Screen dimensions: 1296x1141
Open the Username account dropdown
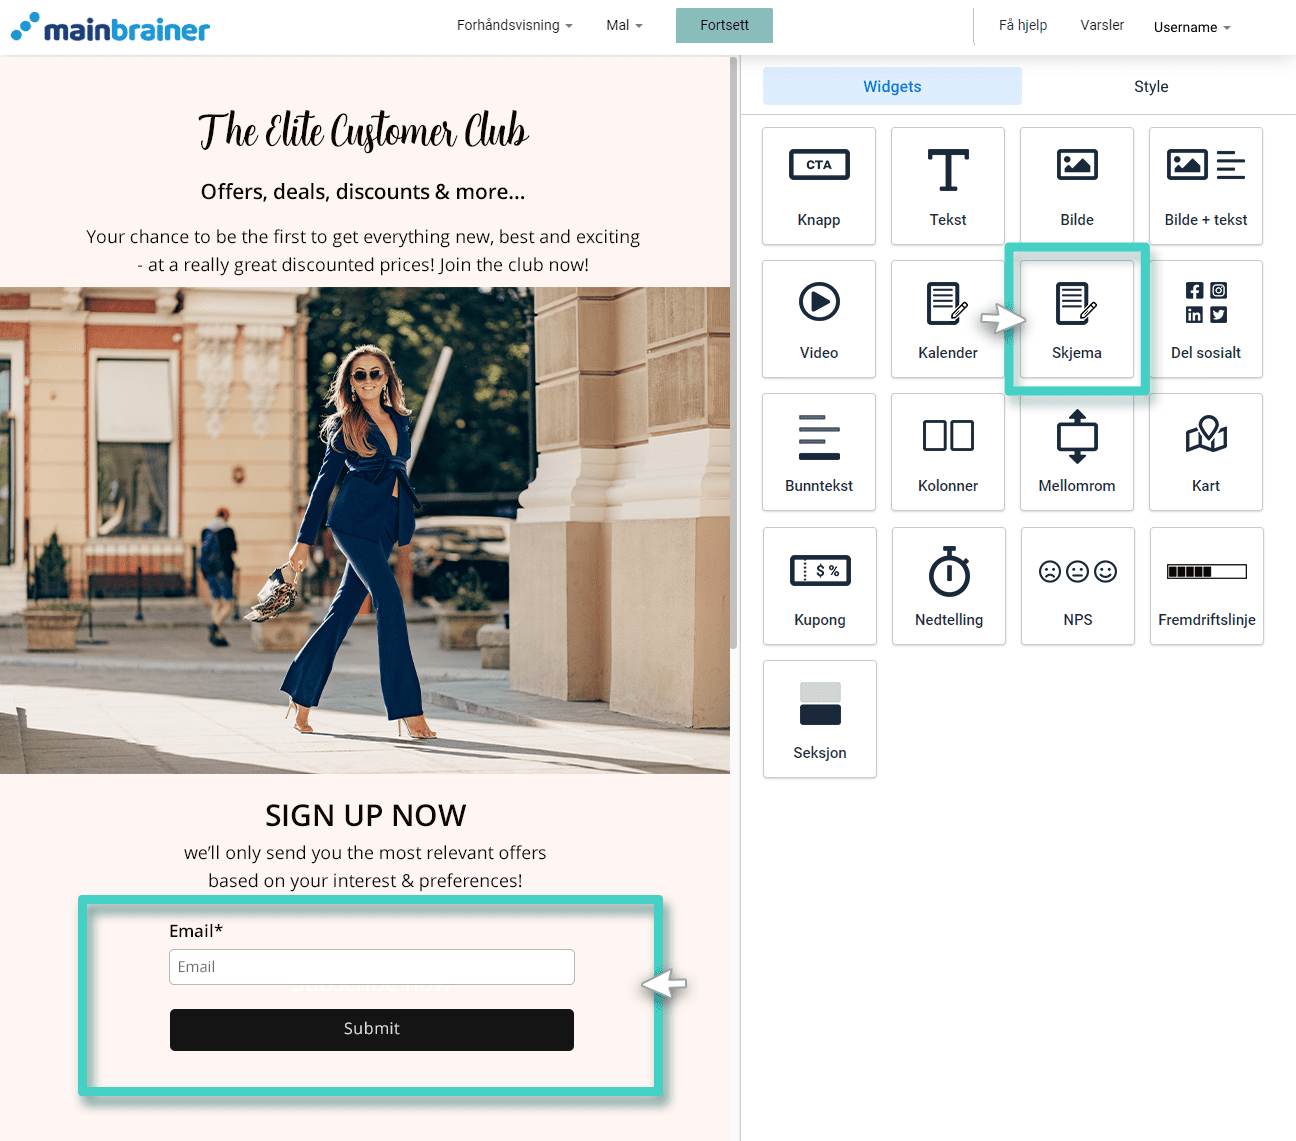click(1191, 27)
